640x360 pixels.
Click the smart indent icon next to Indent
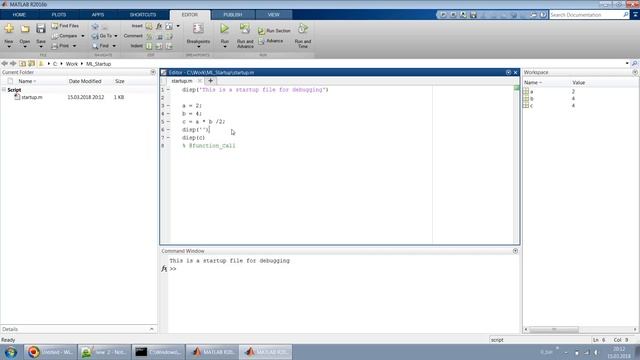click(x=149, y=46)
